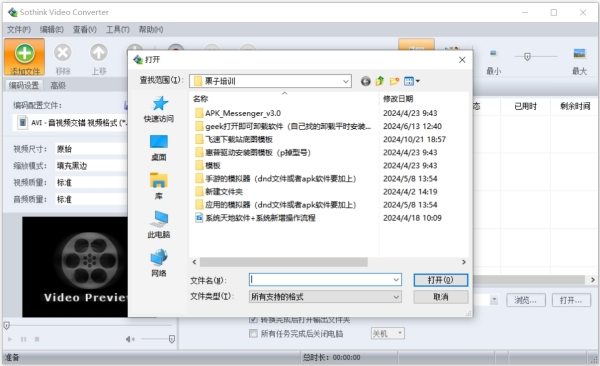Switch to the 高级 tab

[58, 85]
